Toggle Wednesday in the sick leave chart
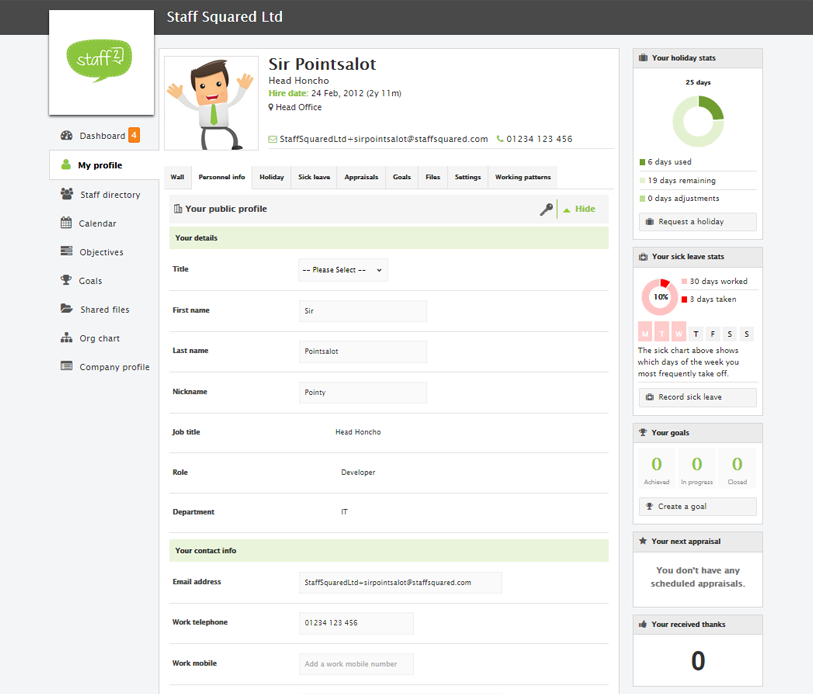 coord(678,333)
